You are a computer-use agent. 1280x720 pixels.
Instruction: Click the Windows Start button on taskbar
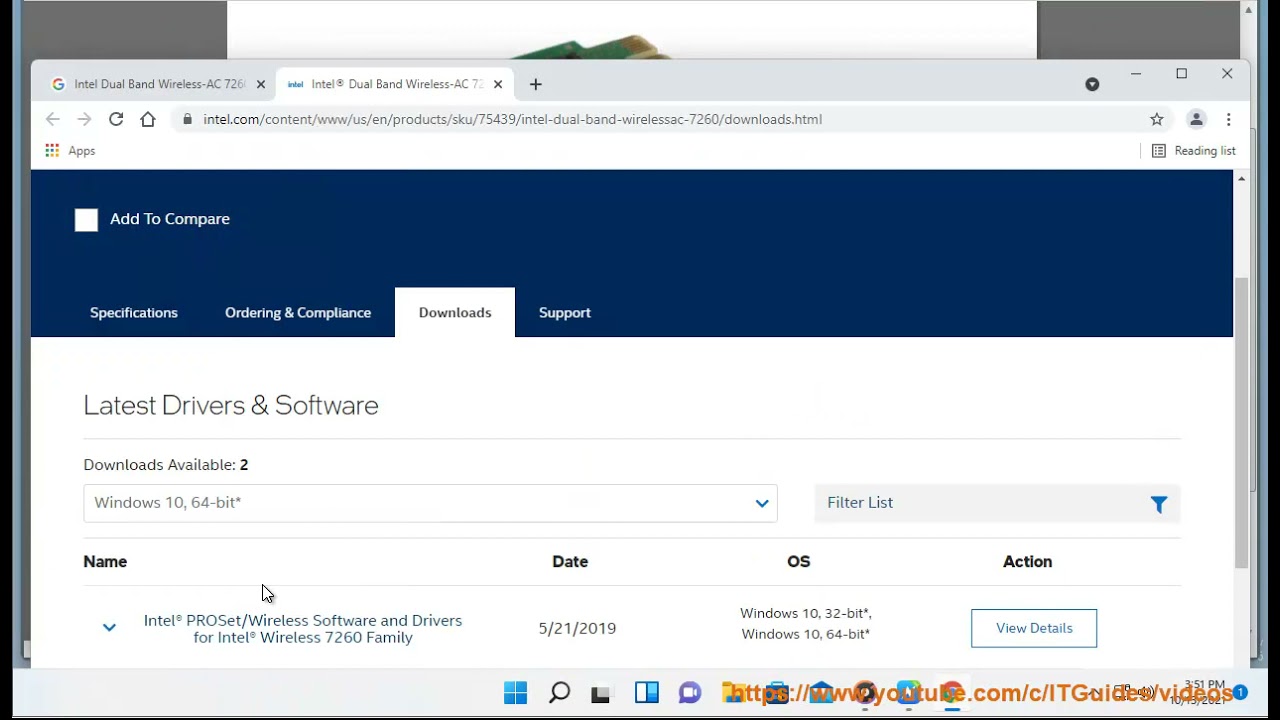pos(516,692)
